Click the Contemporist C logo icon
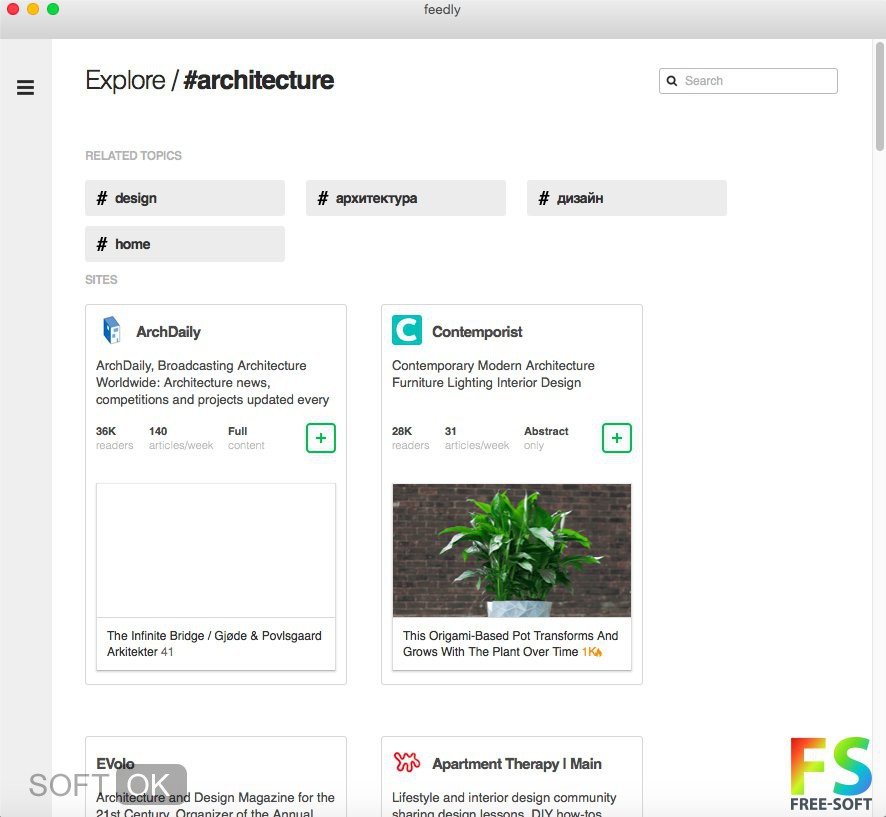This screenshot has height=817, width=886. click(407, 330)
